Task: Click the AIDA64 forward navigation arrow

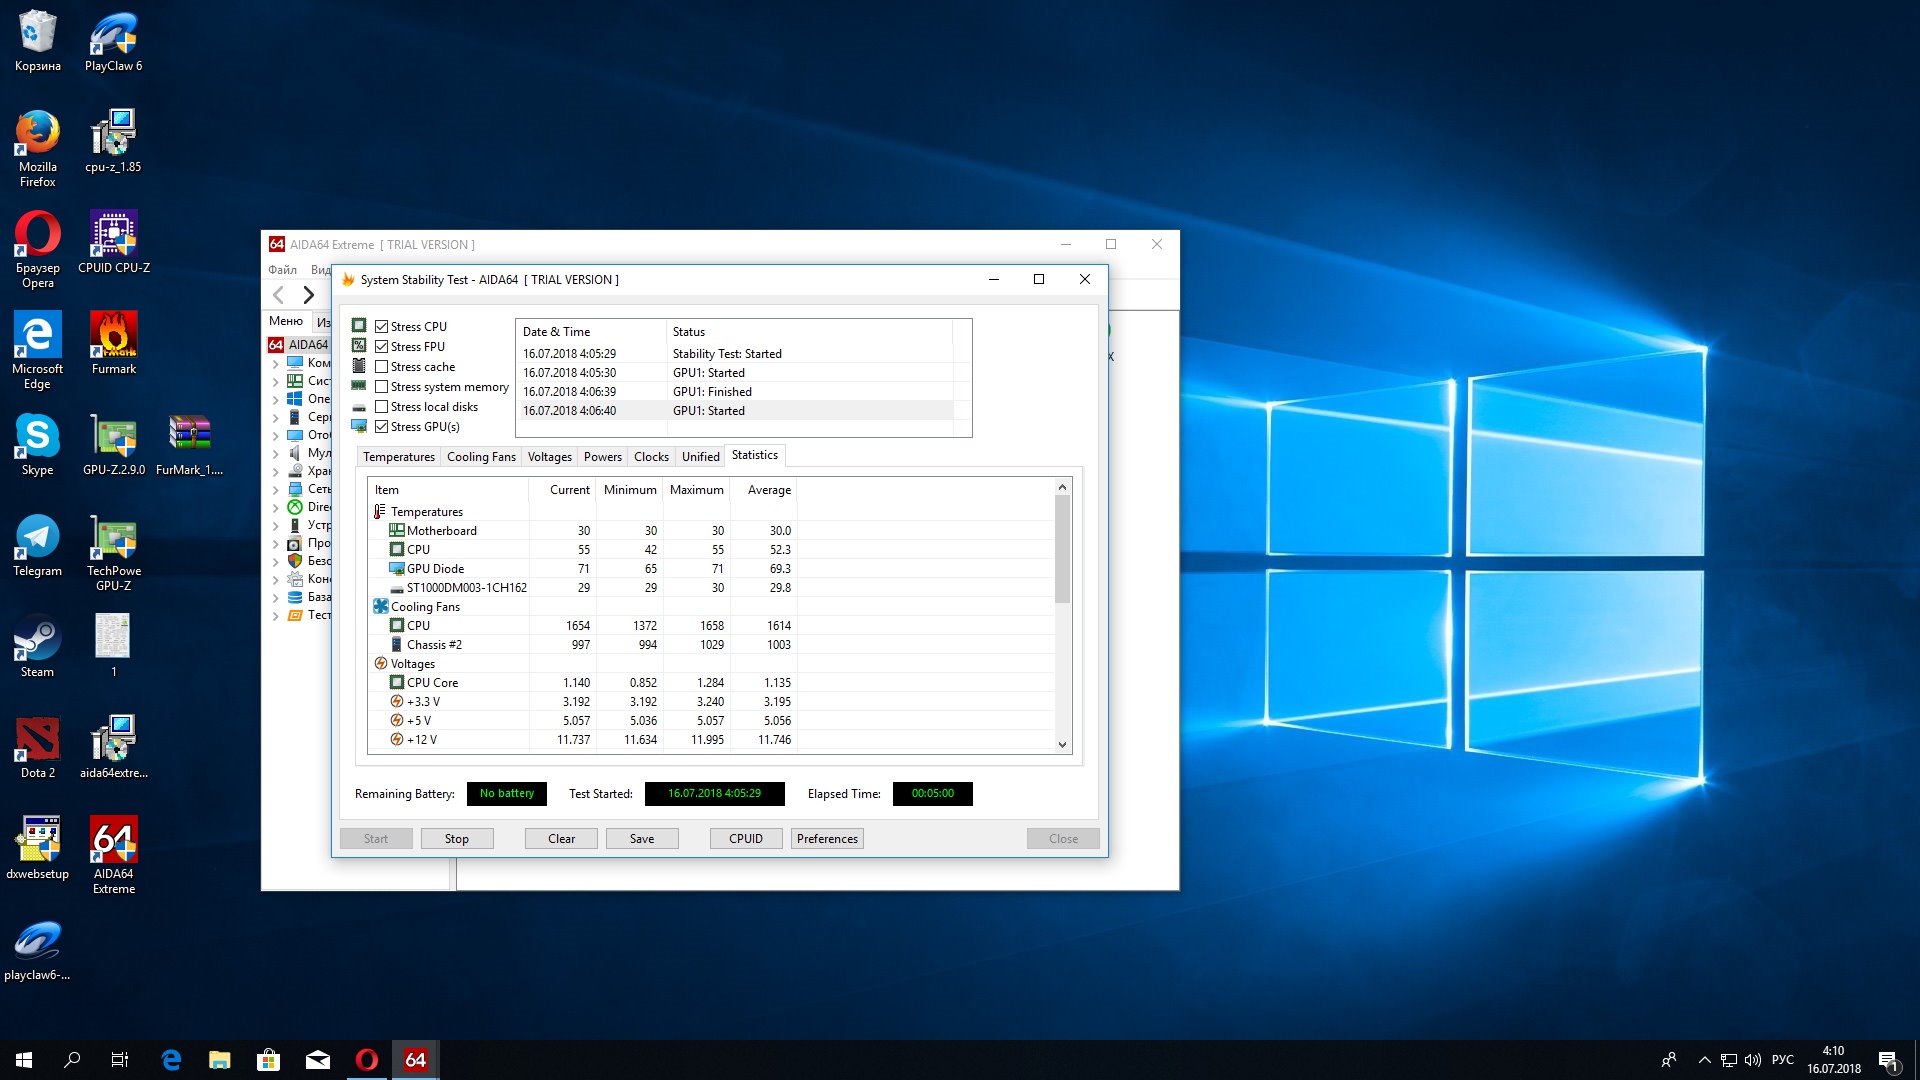Action: click(309, 295)
